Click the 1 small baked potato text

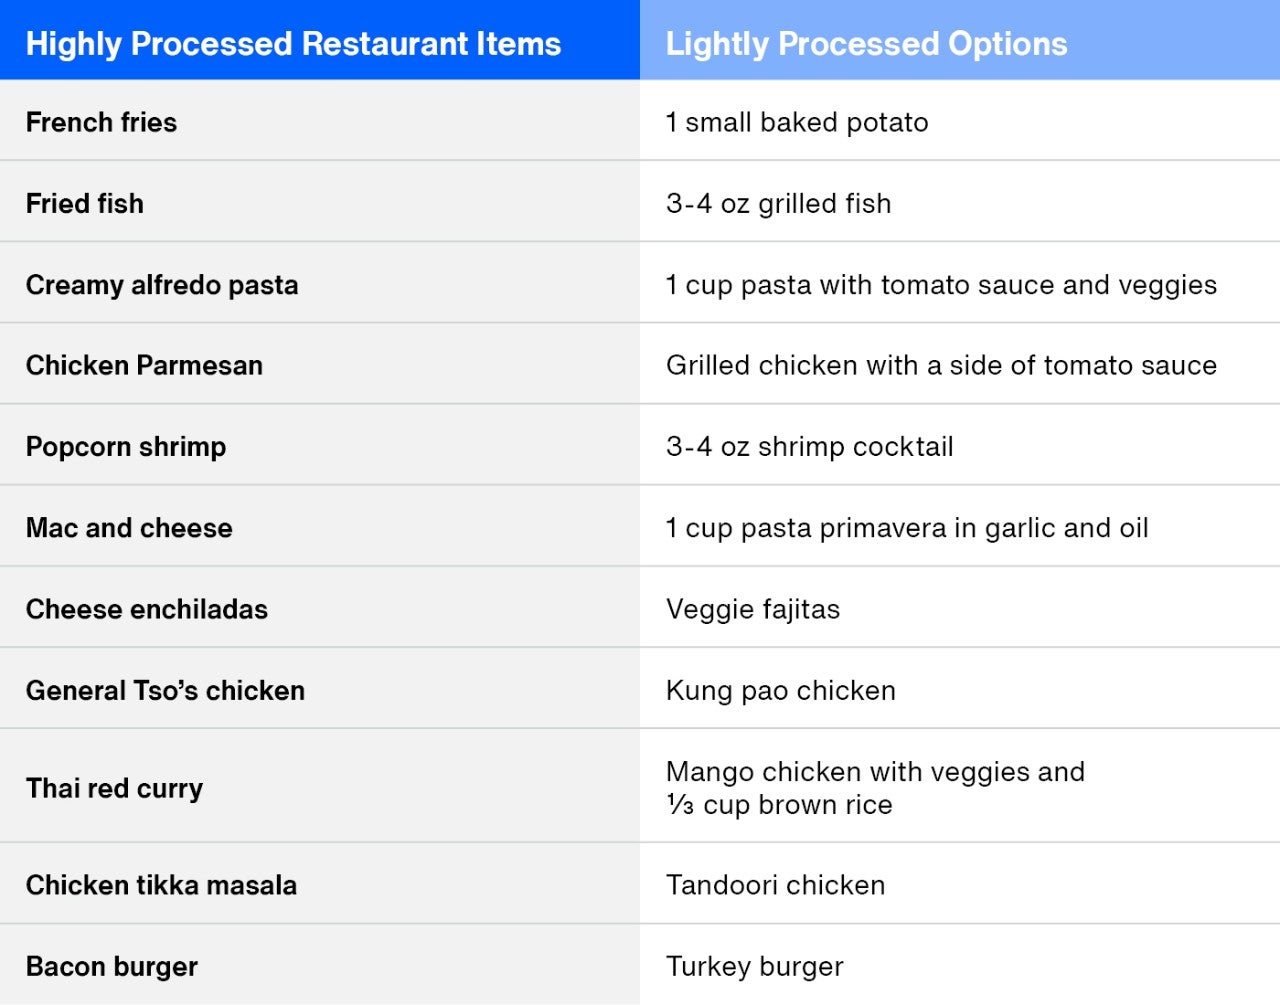797,122
